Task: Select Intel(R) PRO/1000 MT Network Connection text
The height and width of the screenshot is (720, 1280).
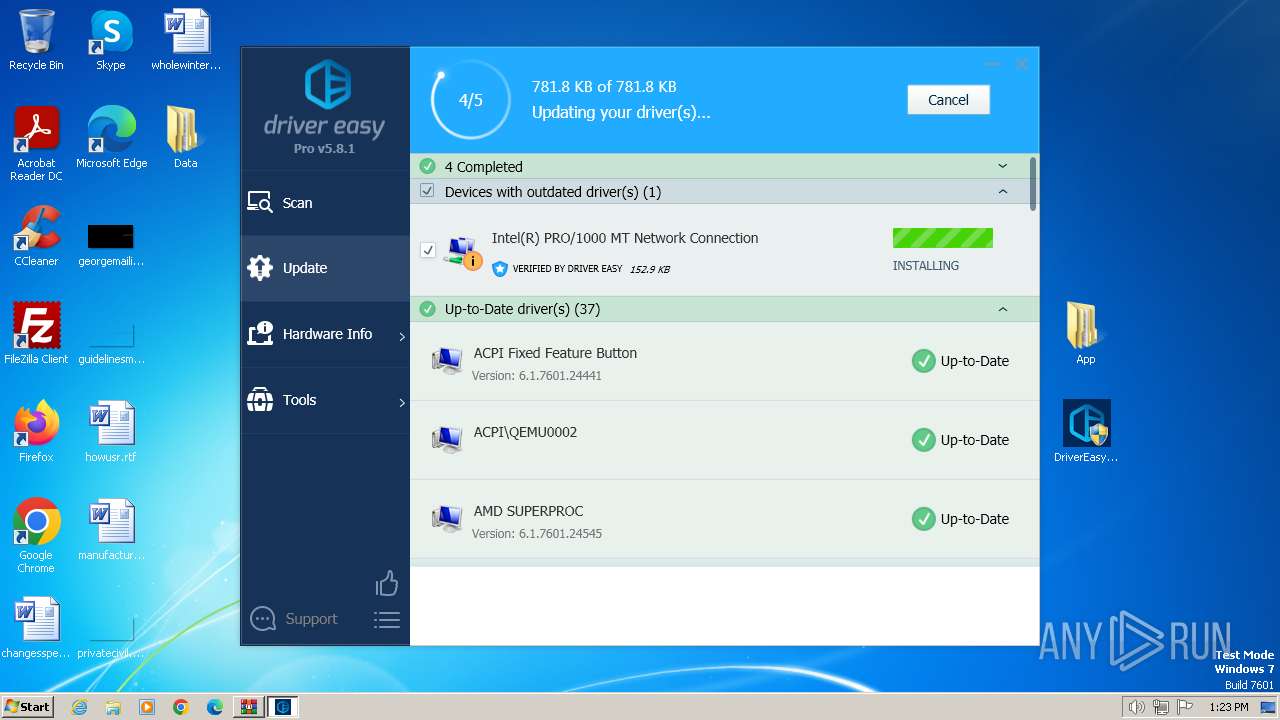Action: click(625, 238)
